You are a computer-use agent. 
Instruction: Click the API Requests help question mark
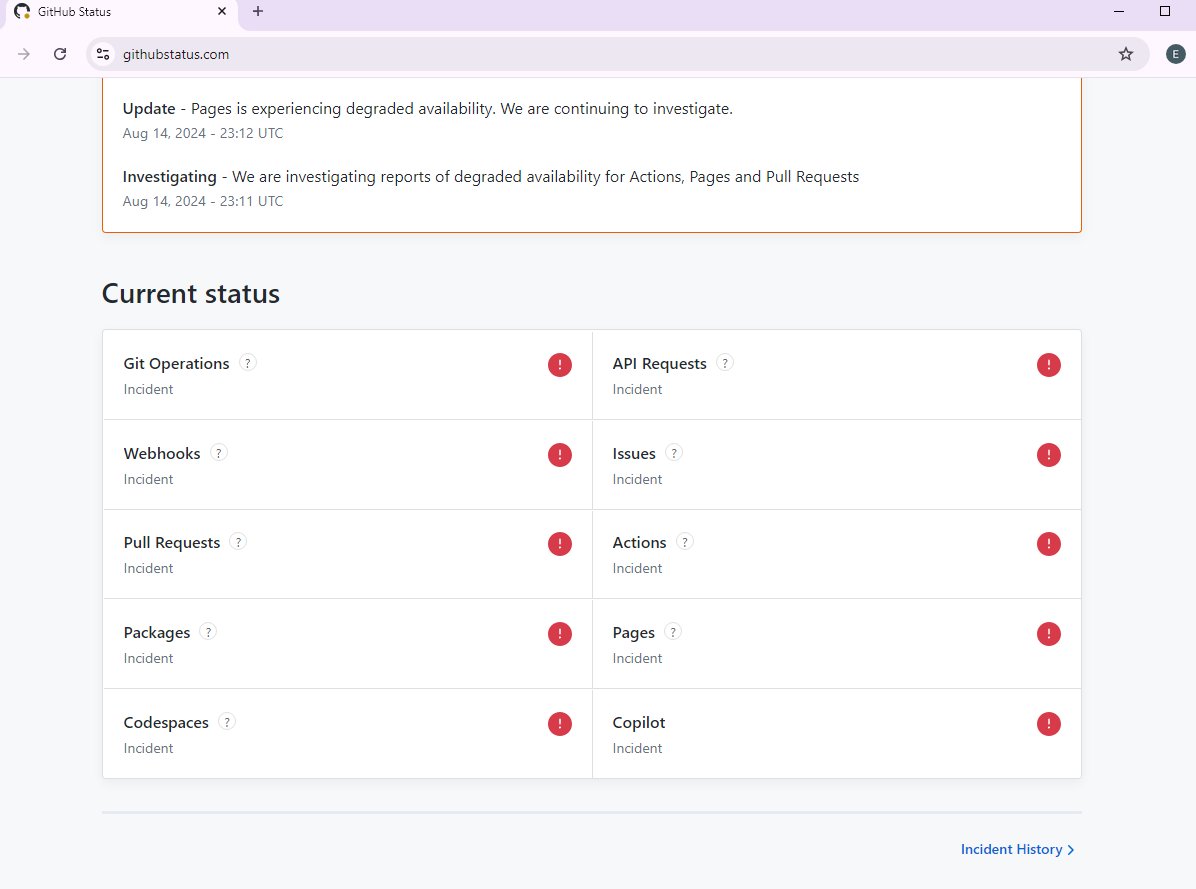pos(725,363)
